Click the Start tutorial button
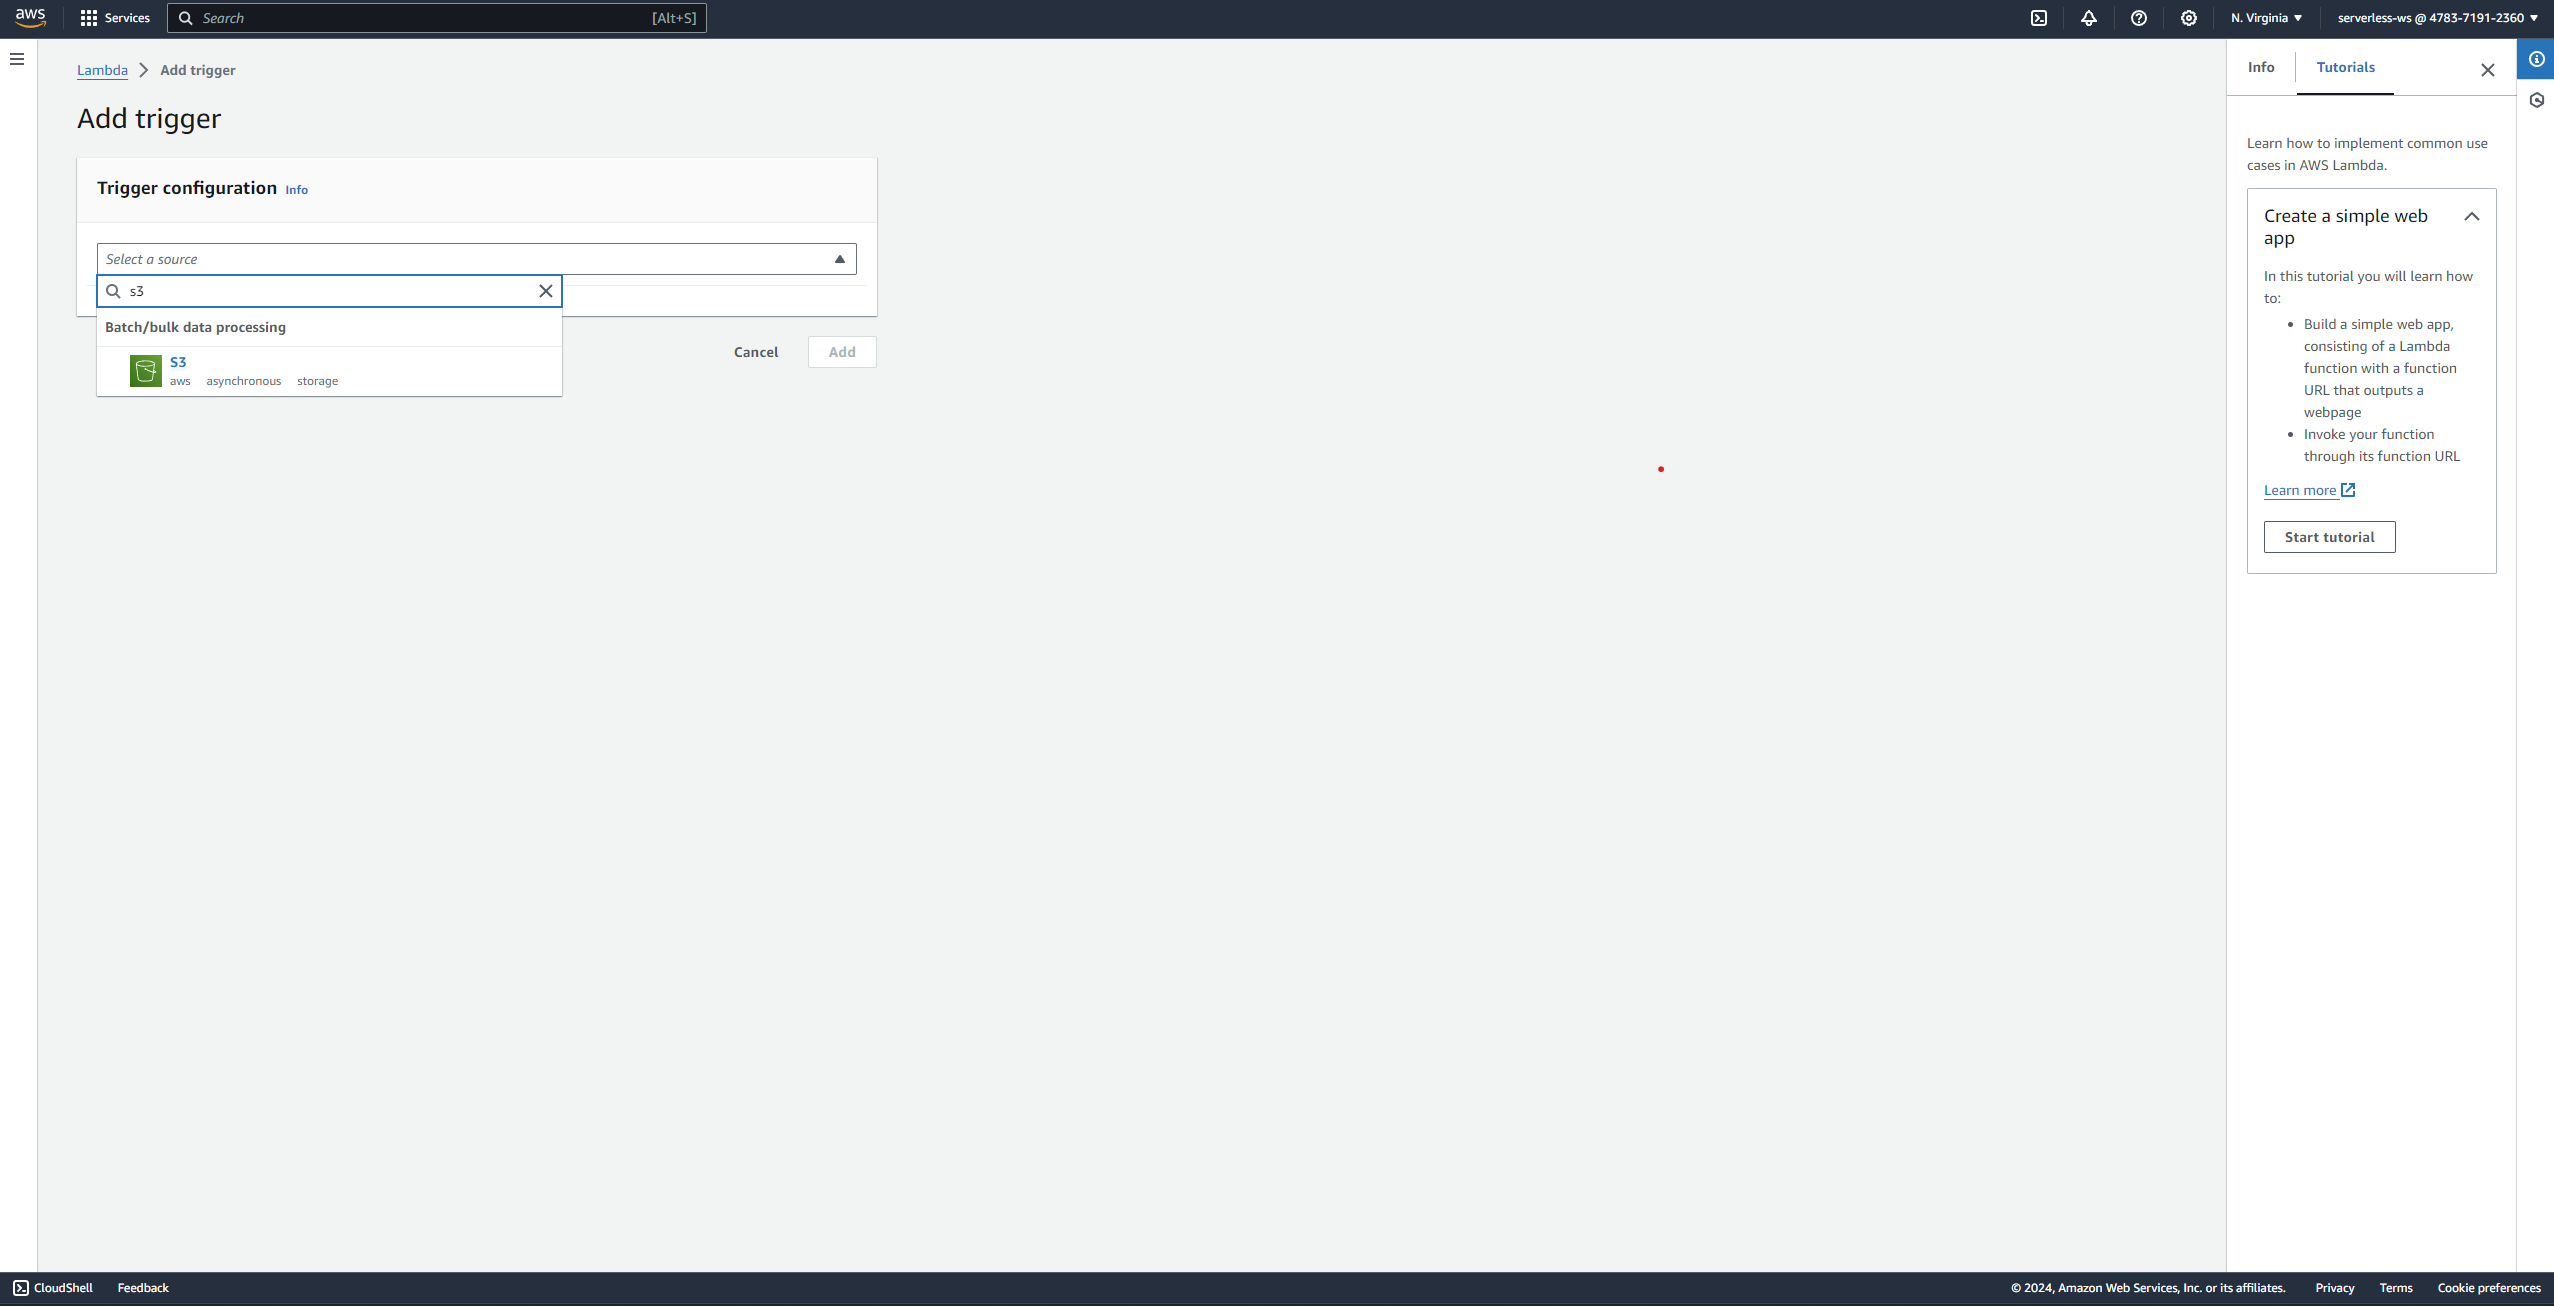Image resolution: width=2554 pixels, height=1306 pixels. pos(2329,536)
